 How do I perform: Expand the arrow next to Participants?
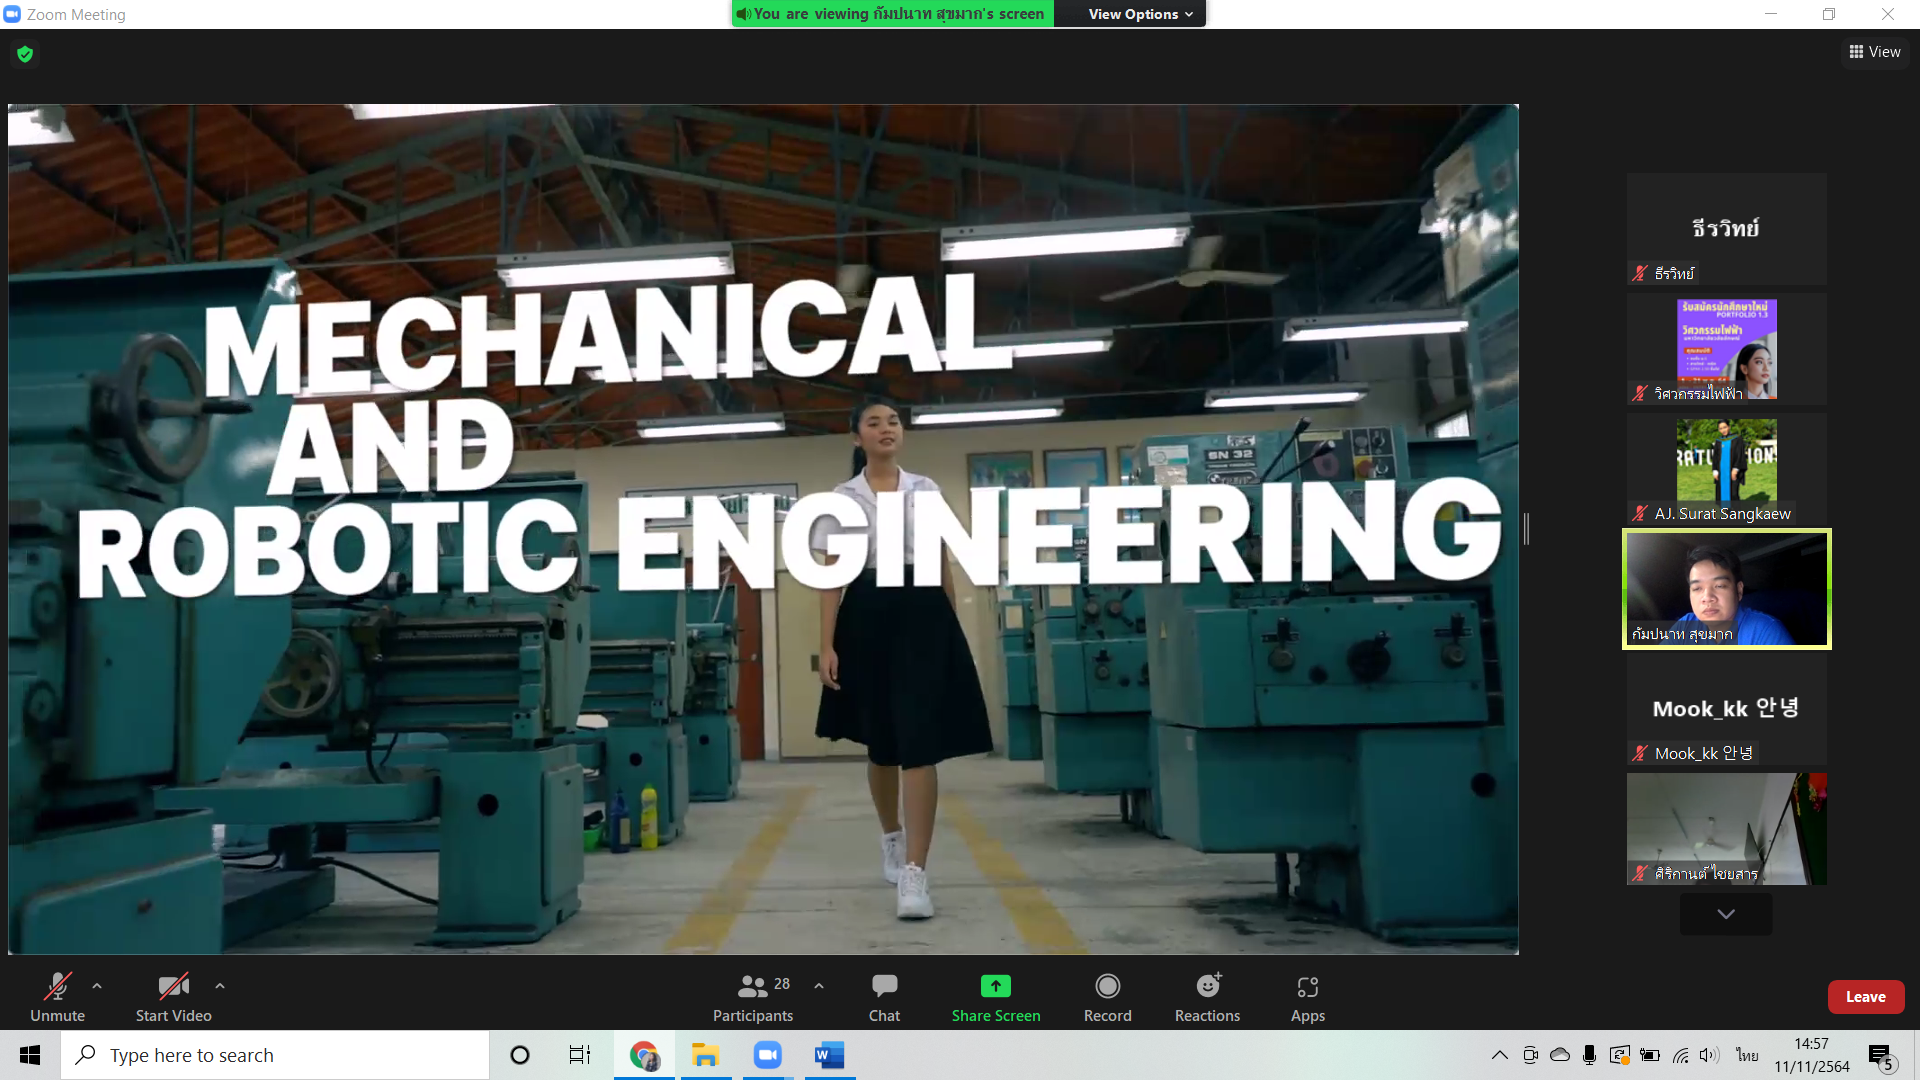pyautogui.click(x=819, y=986)
